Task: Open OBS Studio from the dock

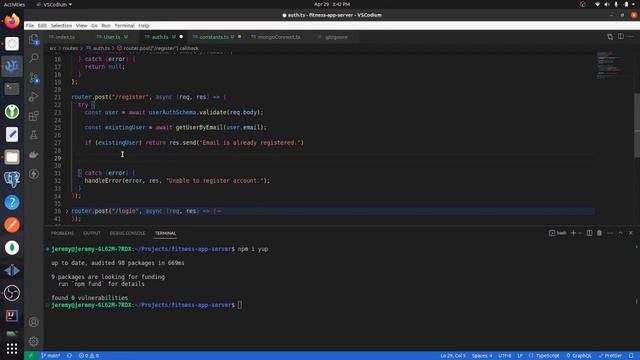Action: pos(12,293)
